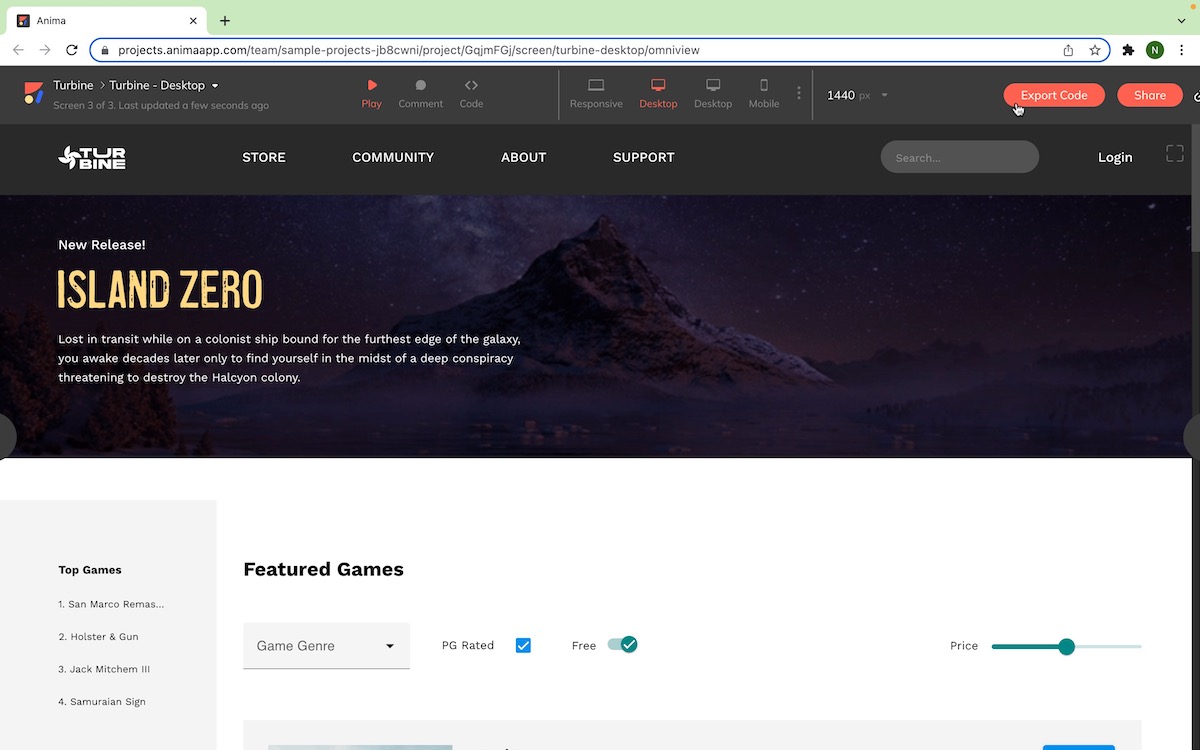
Task: Go to the COMMUNITY nav item
Action: (x=393, y=157)
